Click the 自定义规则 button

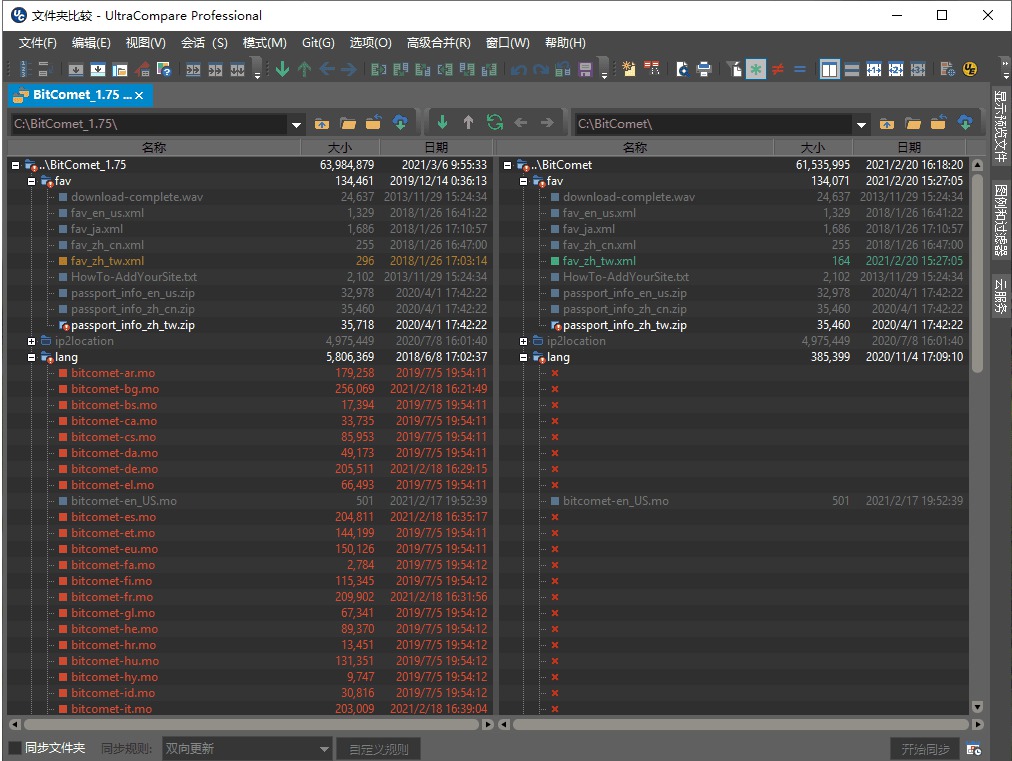pos(379,749)
